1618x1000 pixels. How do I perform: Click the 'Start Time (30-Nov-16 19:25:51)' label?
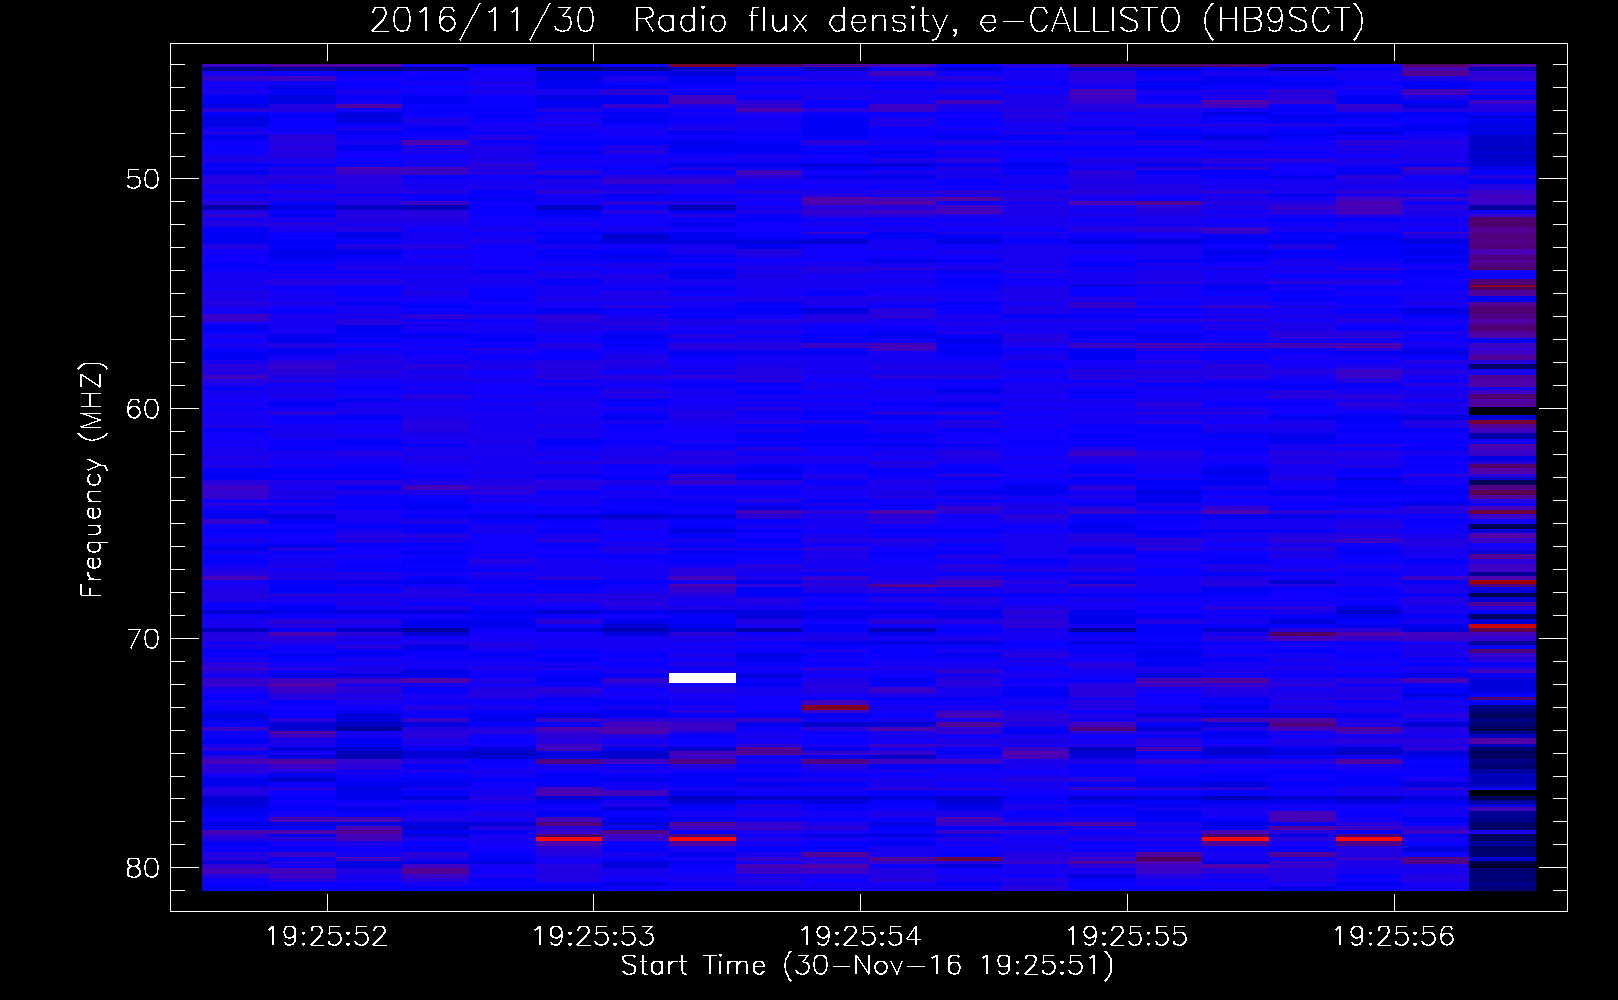click(867, 966)
